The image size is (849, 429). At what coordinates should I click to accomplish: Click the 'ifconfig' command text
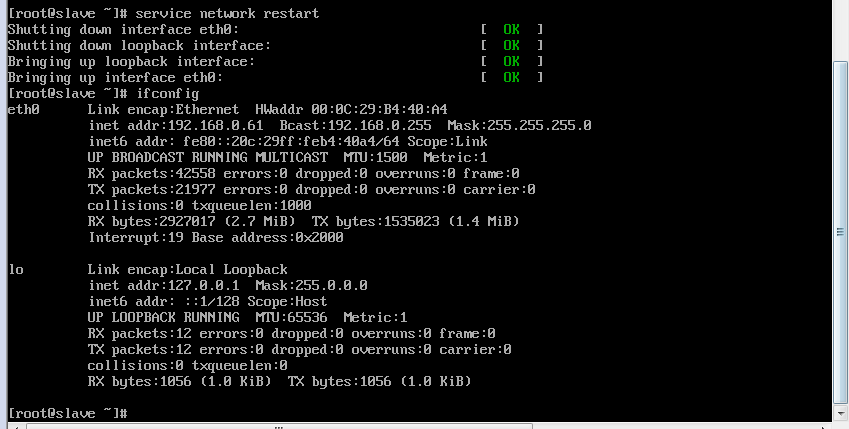(168, 94)
